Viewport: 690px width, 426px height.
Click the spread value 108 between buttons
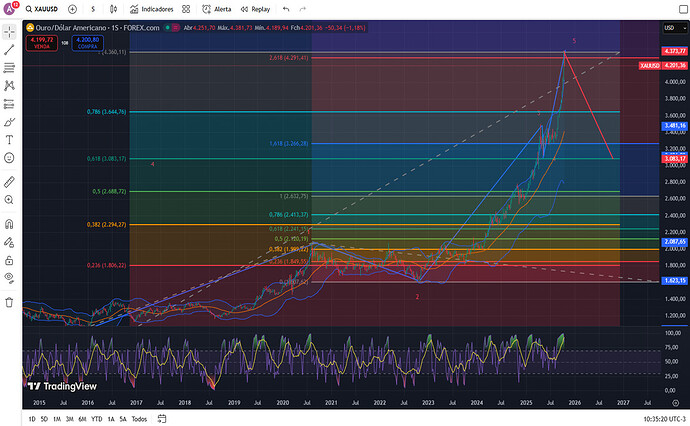pos(65,43)
